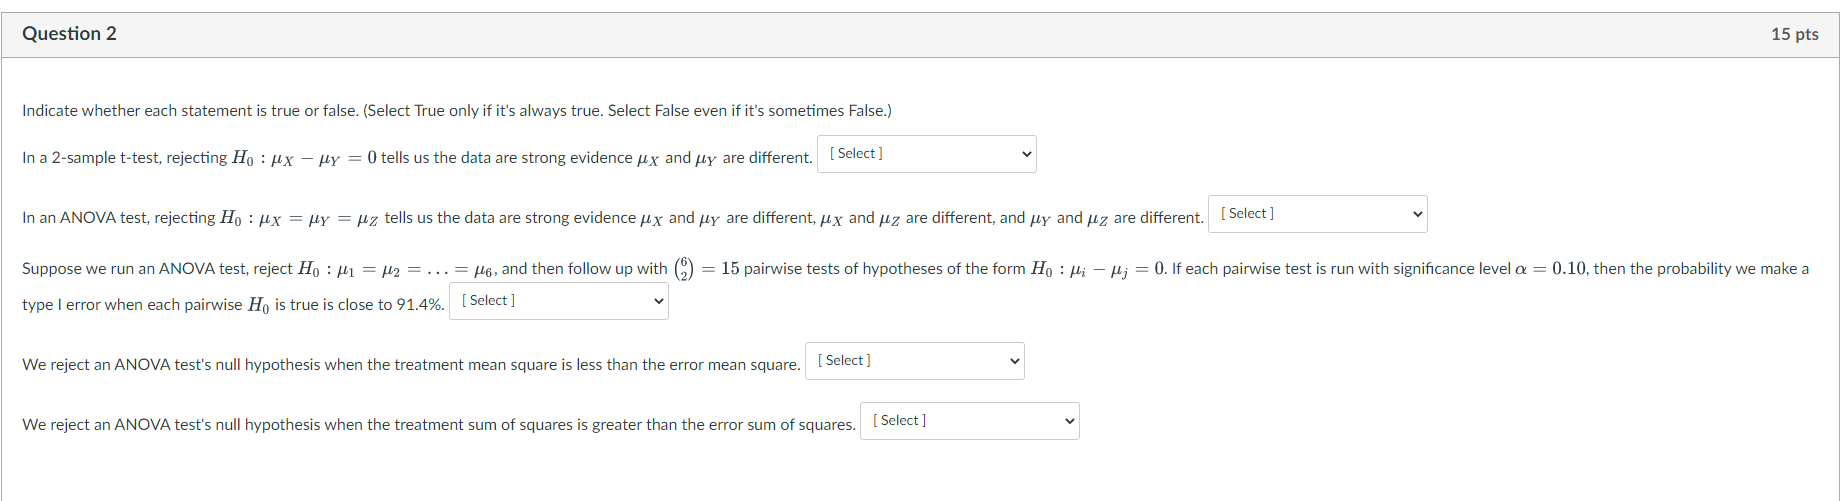
Task: Click the α = 0.10 significance level formula
Action: click(1550, 269)
